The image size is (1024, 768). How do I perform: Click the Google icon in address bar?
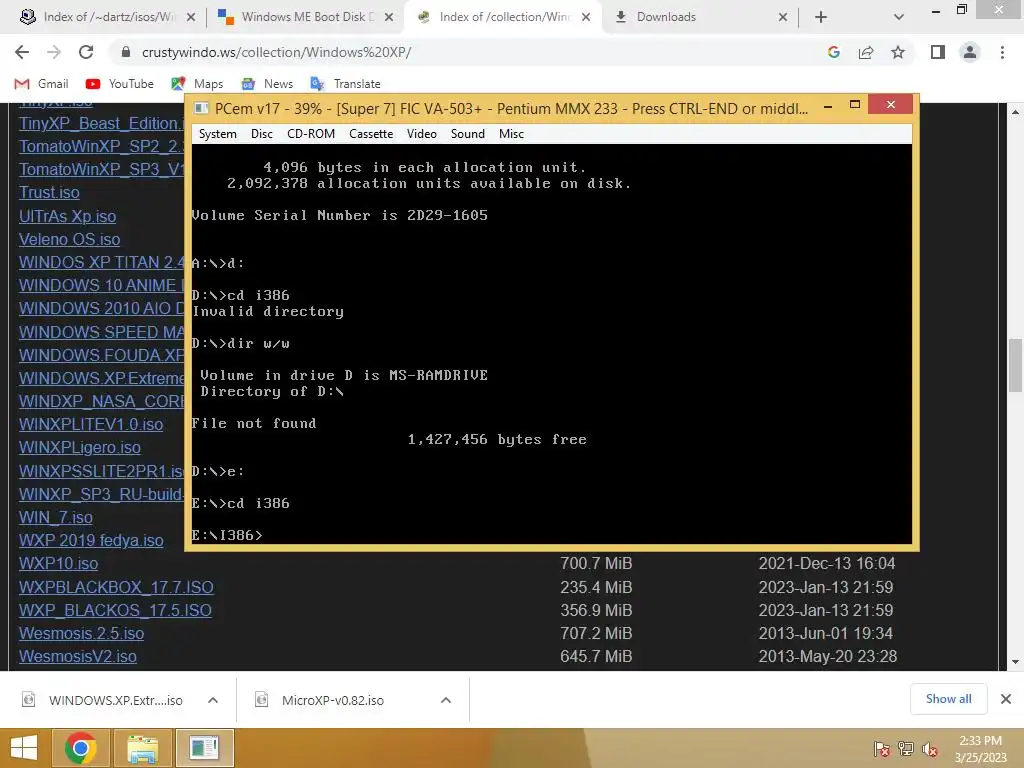(833, 52)
